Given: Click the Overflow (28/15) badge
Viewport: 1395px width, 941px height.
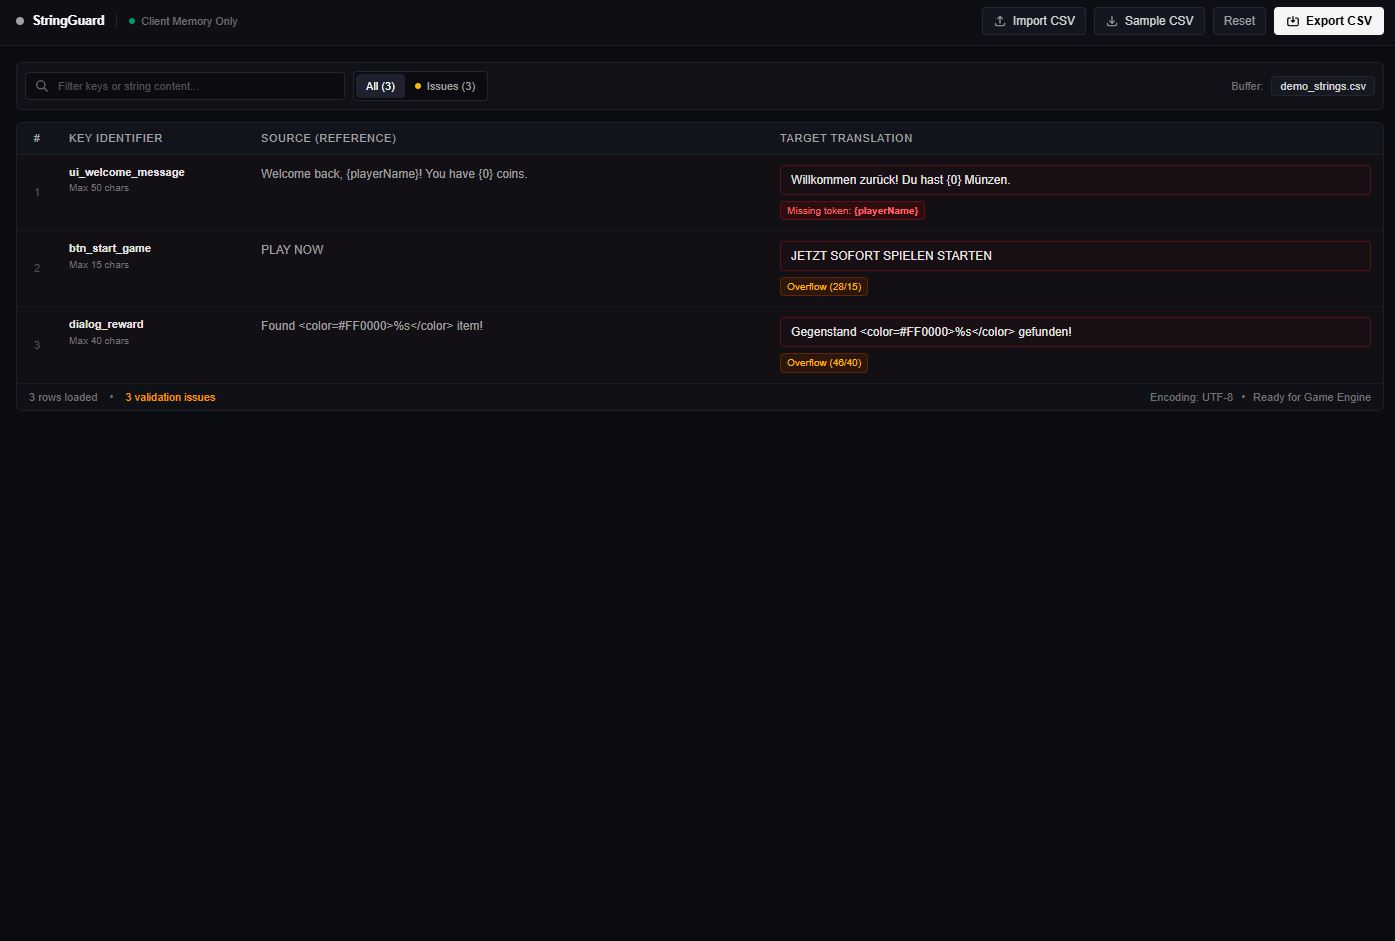Looking at the screenshot, I should click(x=824, y=287).
